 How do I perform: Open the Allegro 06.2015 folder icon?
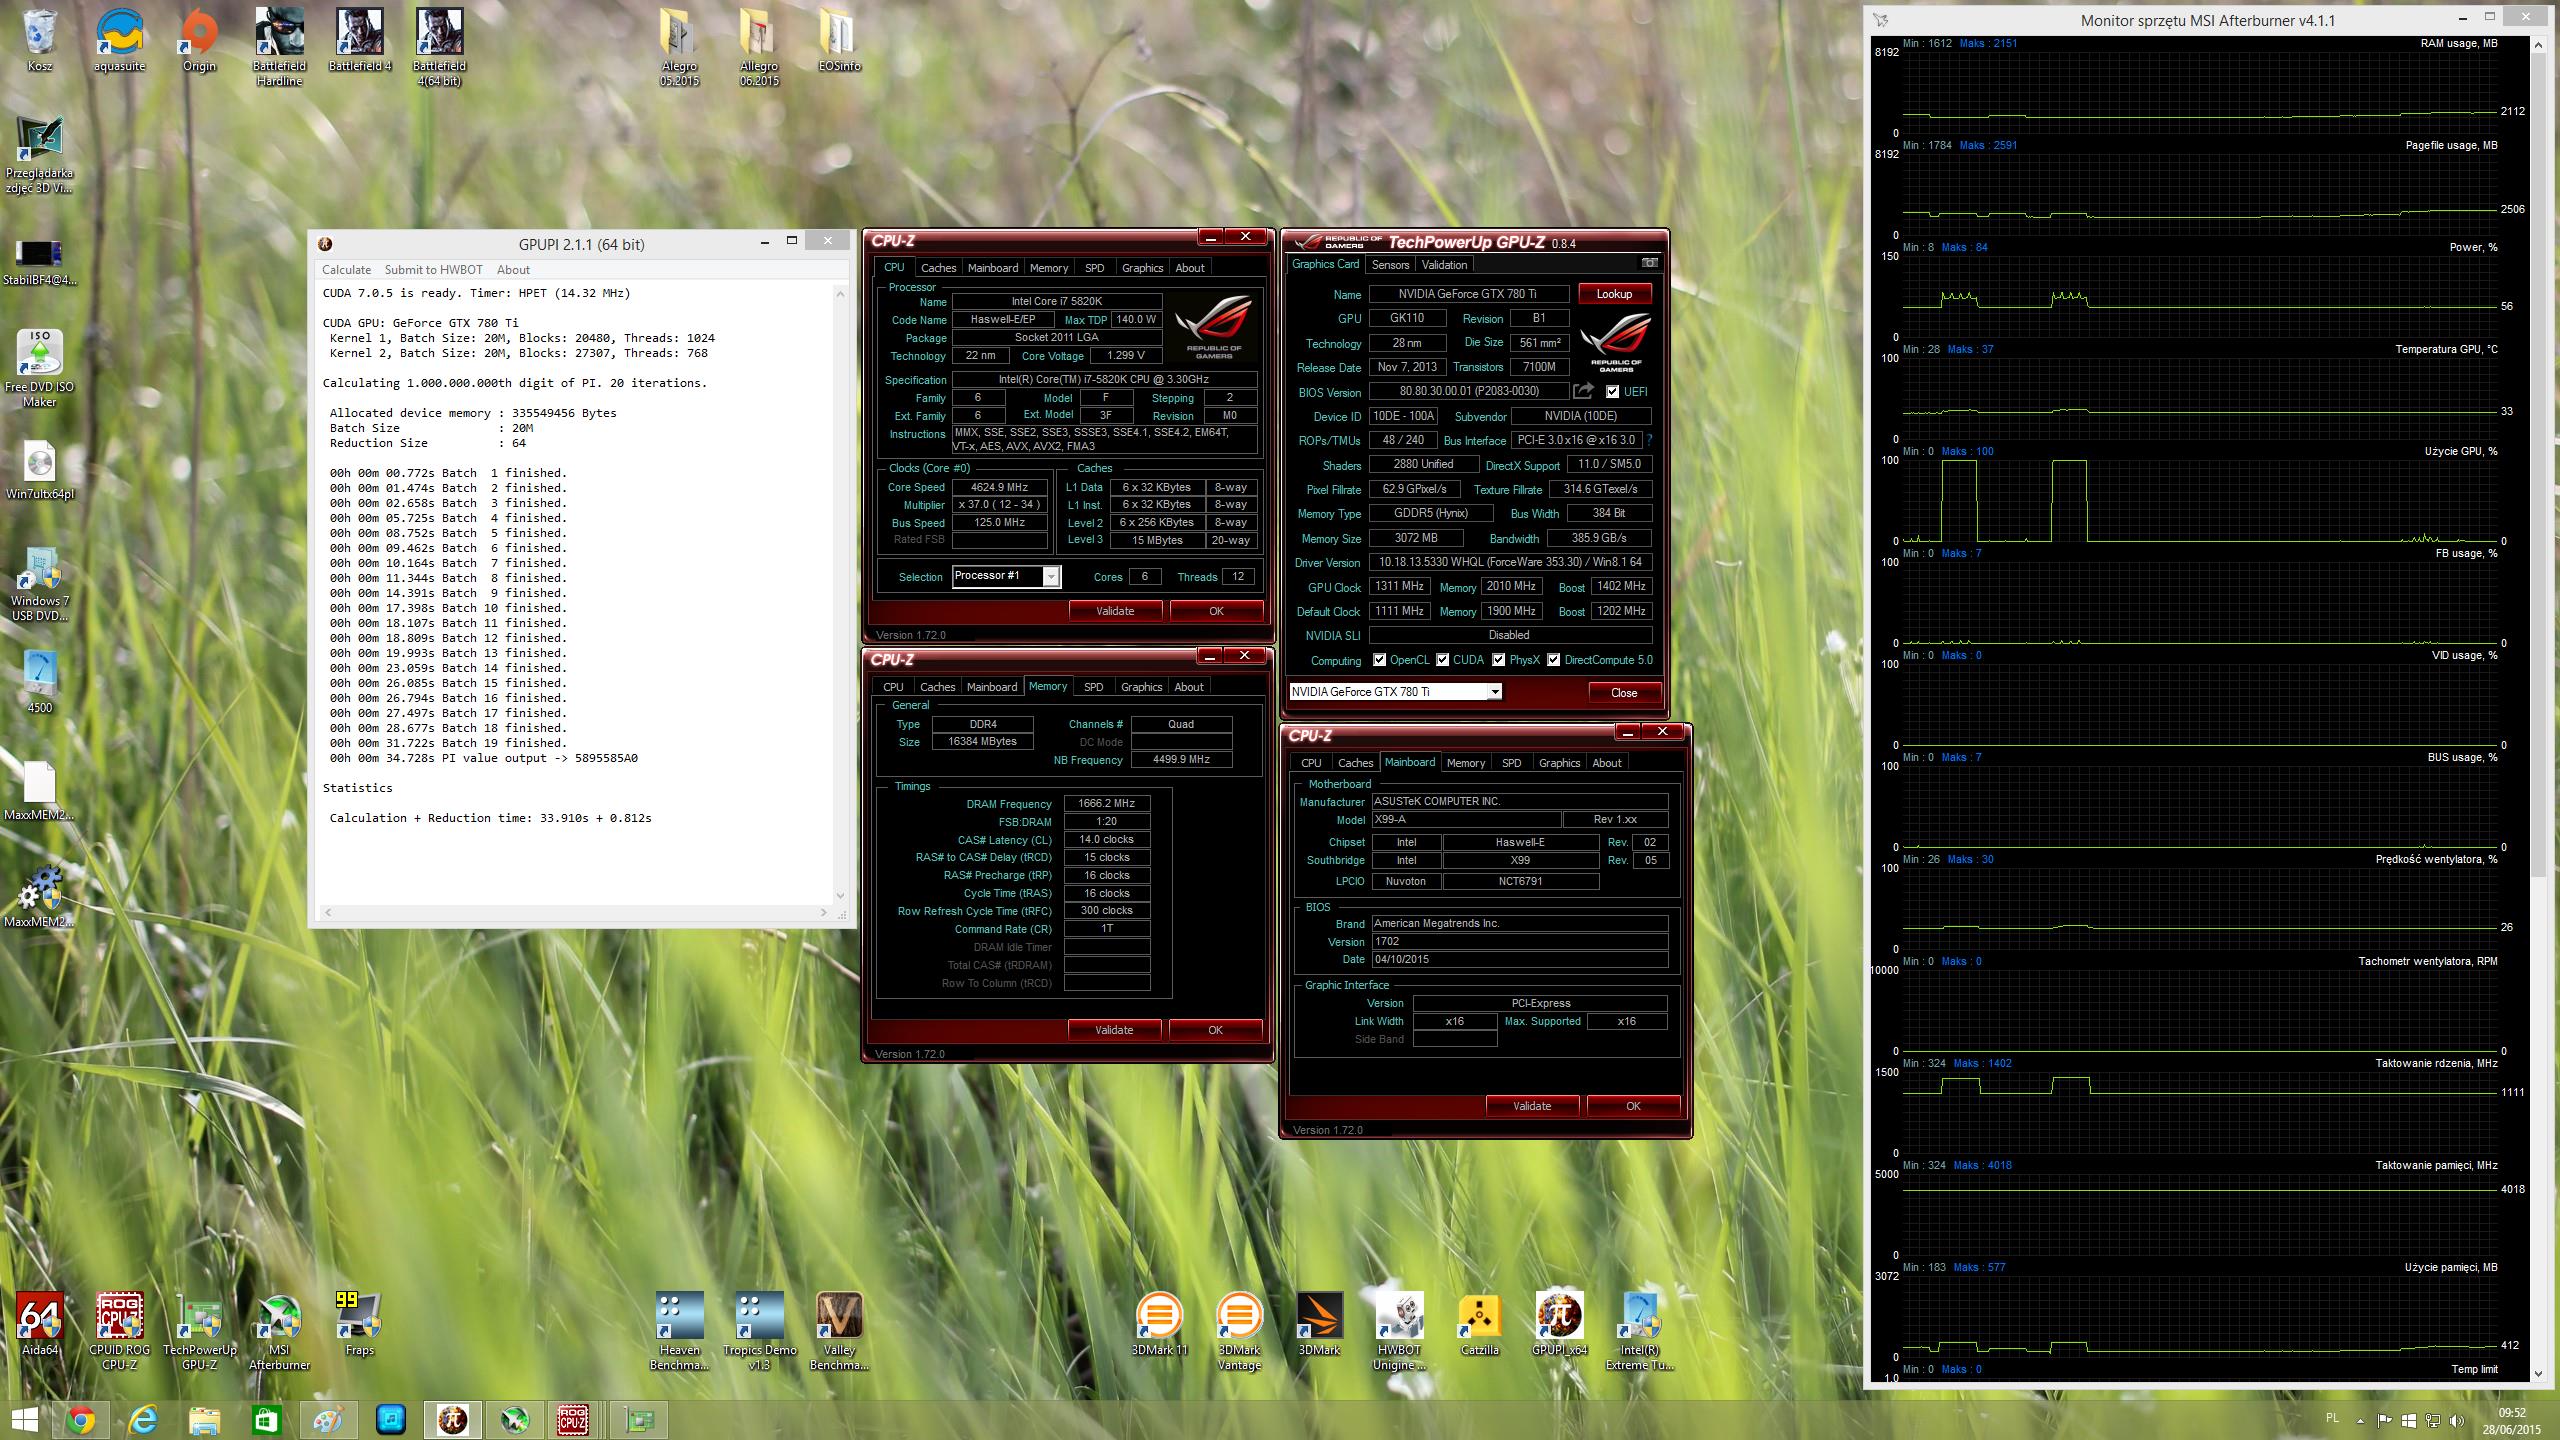click(x=759, y=48)
